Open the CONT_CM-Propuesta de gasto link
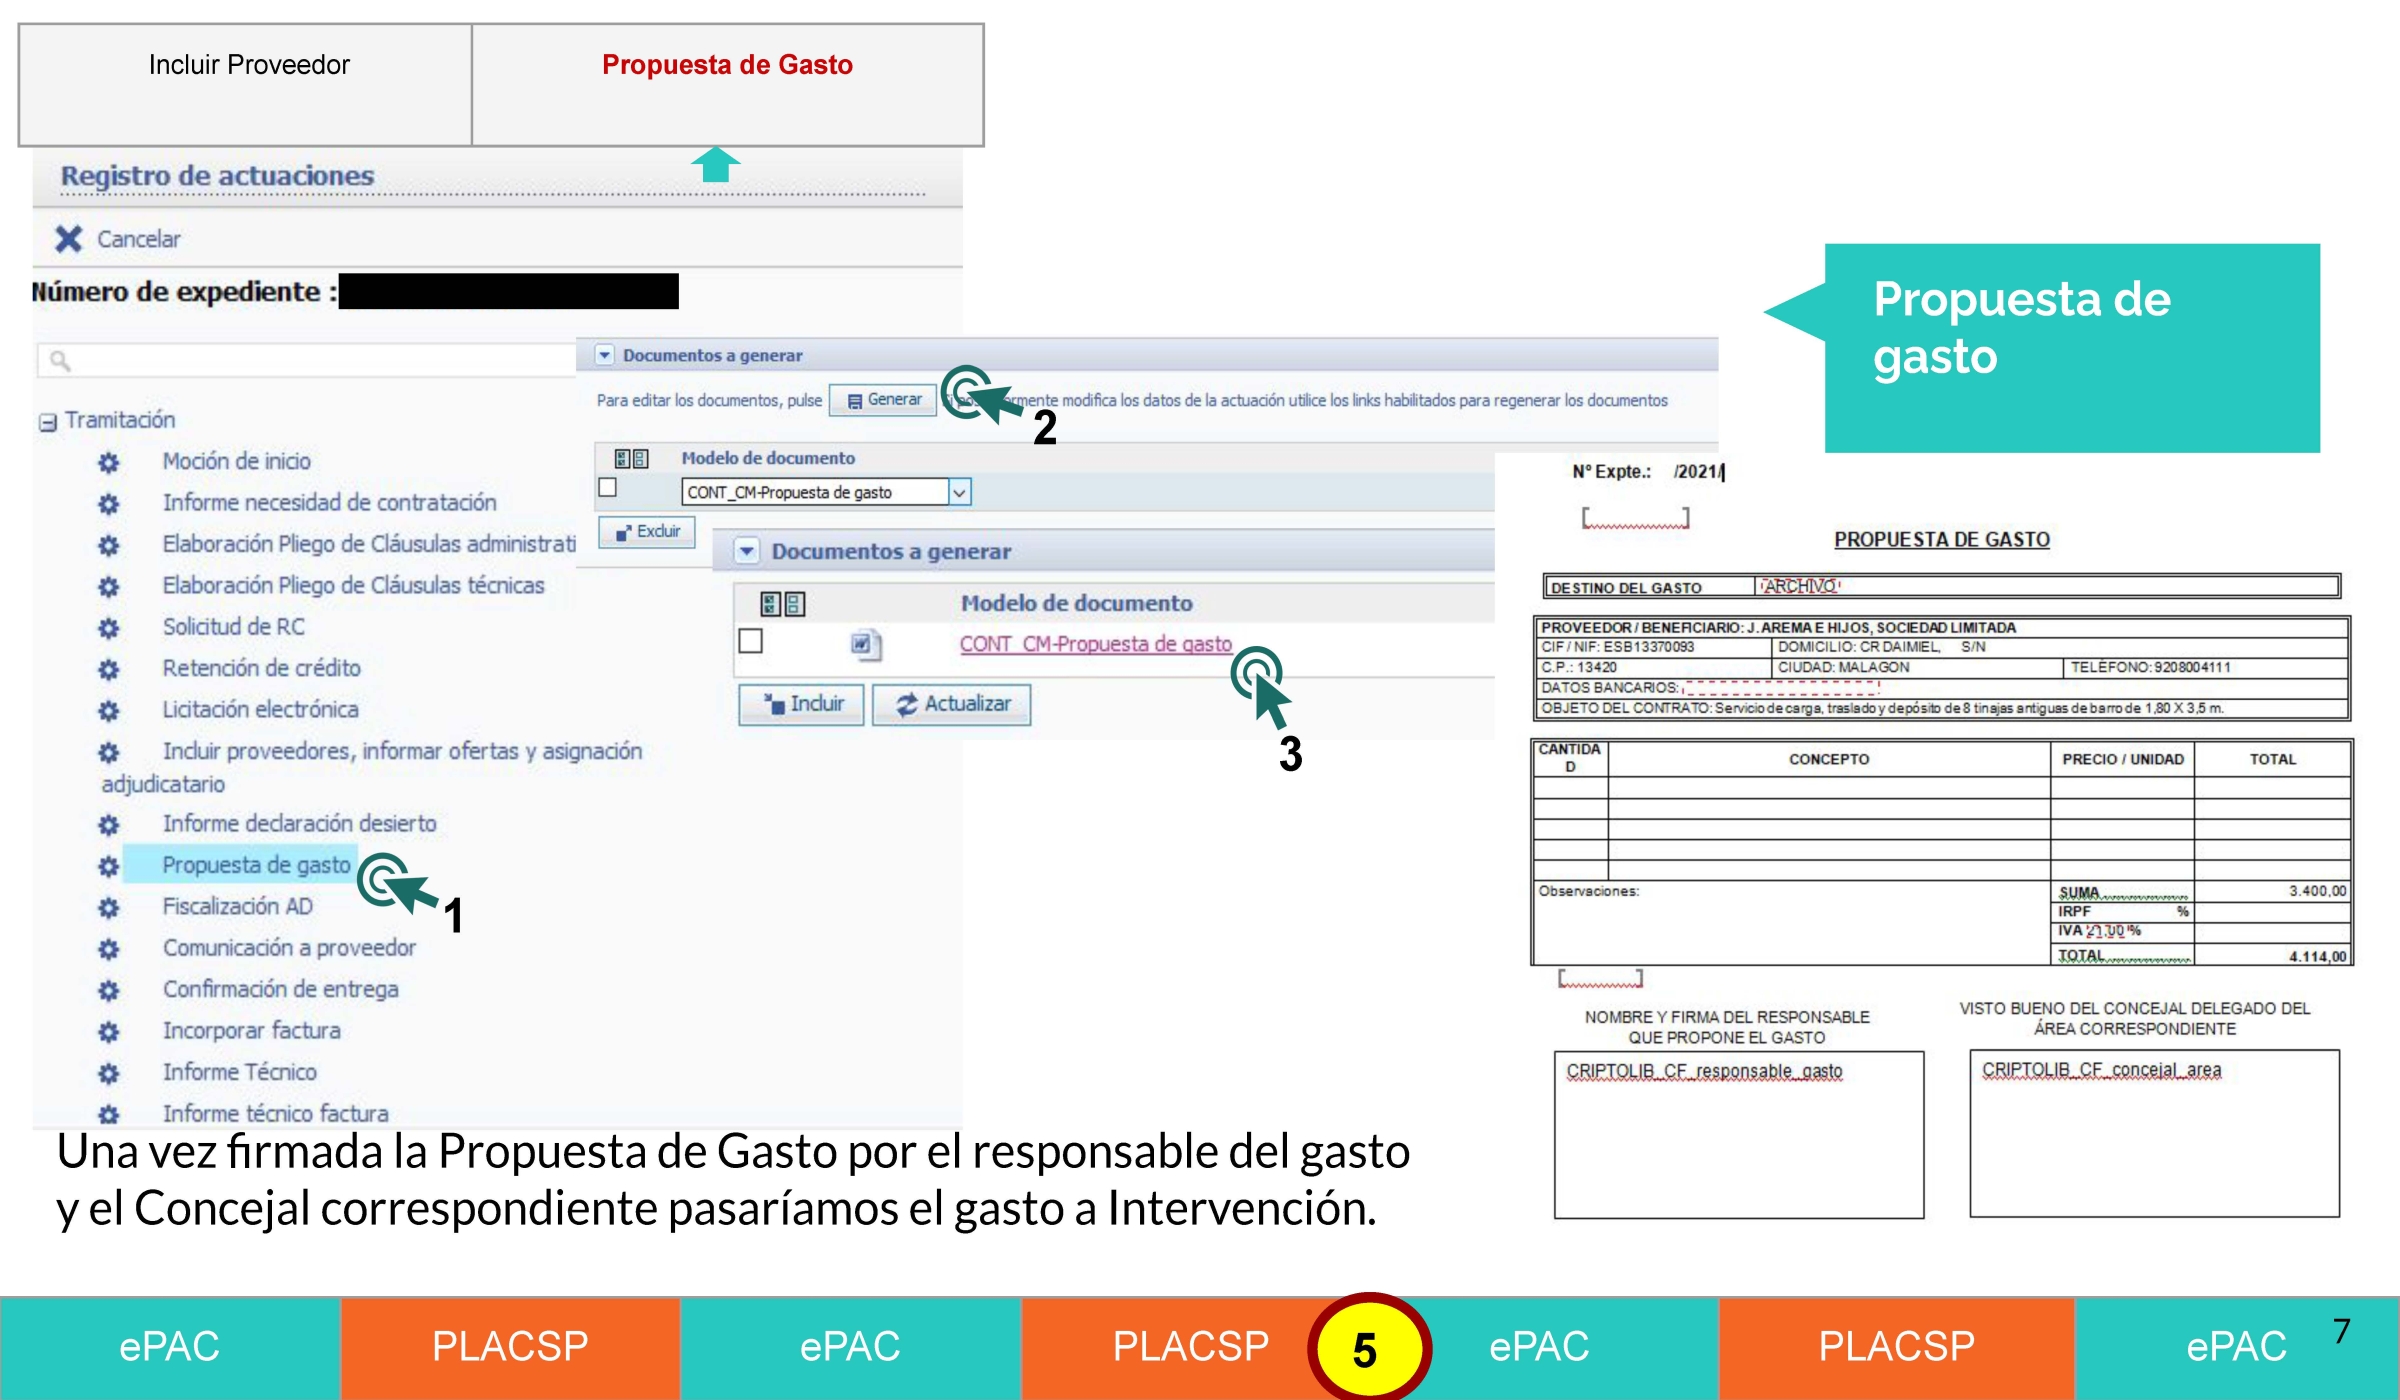 [x=1095, y=644]
